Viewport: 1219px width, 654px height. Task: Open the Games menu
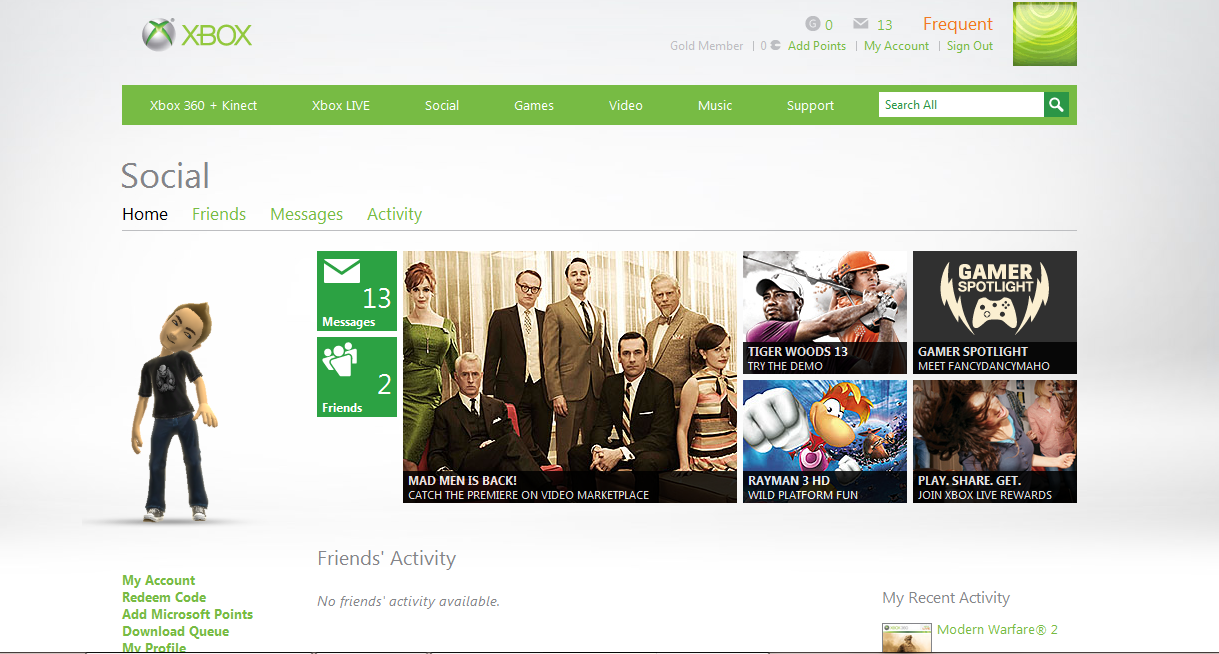click(x=534, y=105)
